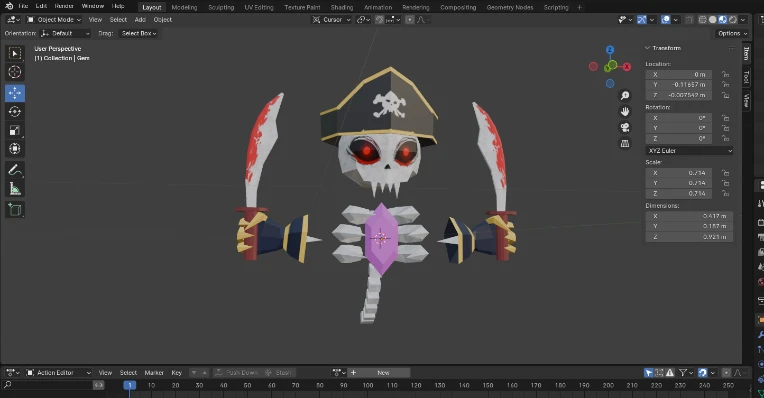Activate the Rotate tool

click(15, 112)
